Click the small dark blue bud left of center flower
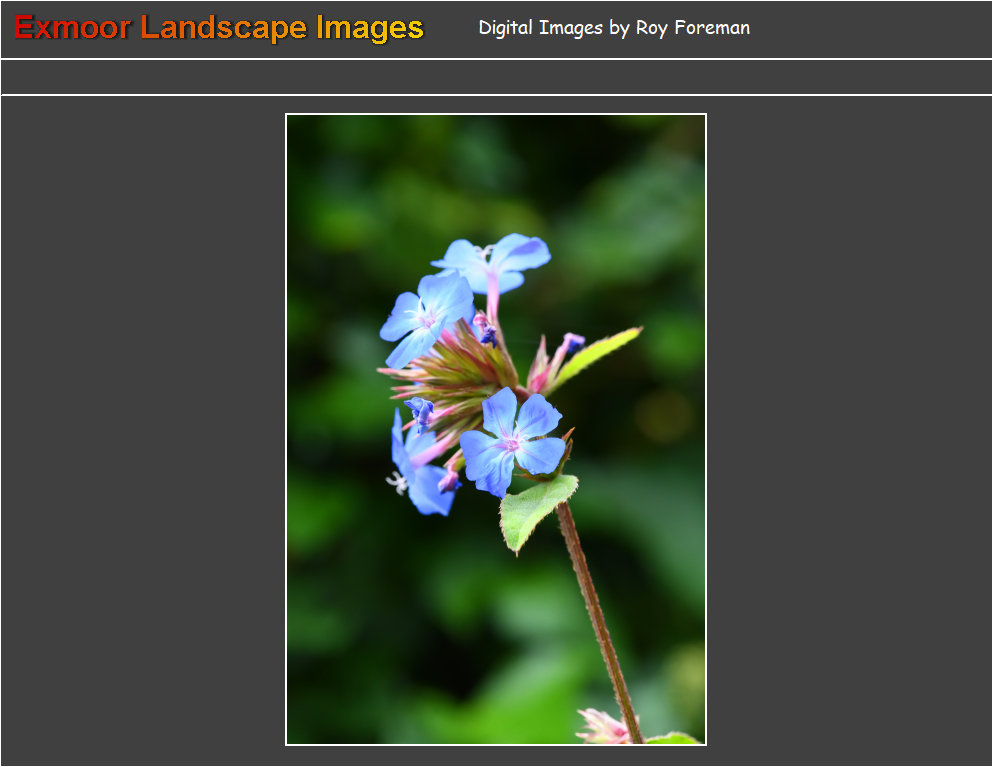Screen dimensions: 993x767 click(421, 410)
